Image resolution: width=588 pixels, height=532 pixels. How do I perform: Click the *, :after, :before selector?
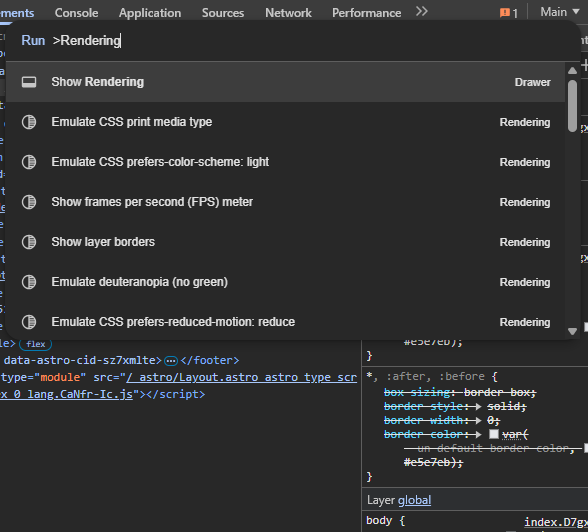pos(425,376)
